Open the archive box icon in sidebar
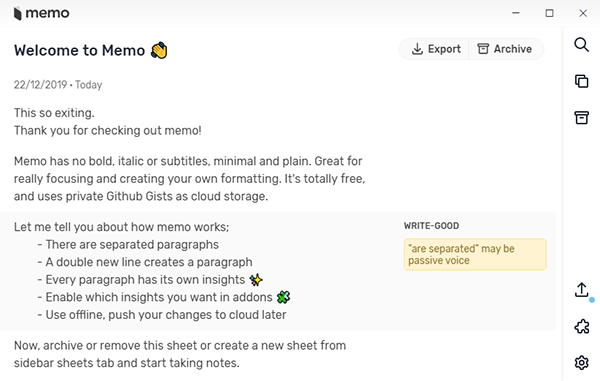The image size is (600, 381). click(581, 117)
